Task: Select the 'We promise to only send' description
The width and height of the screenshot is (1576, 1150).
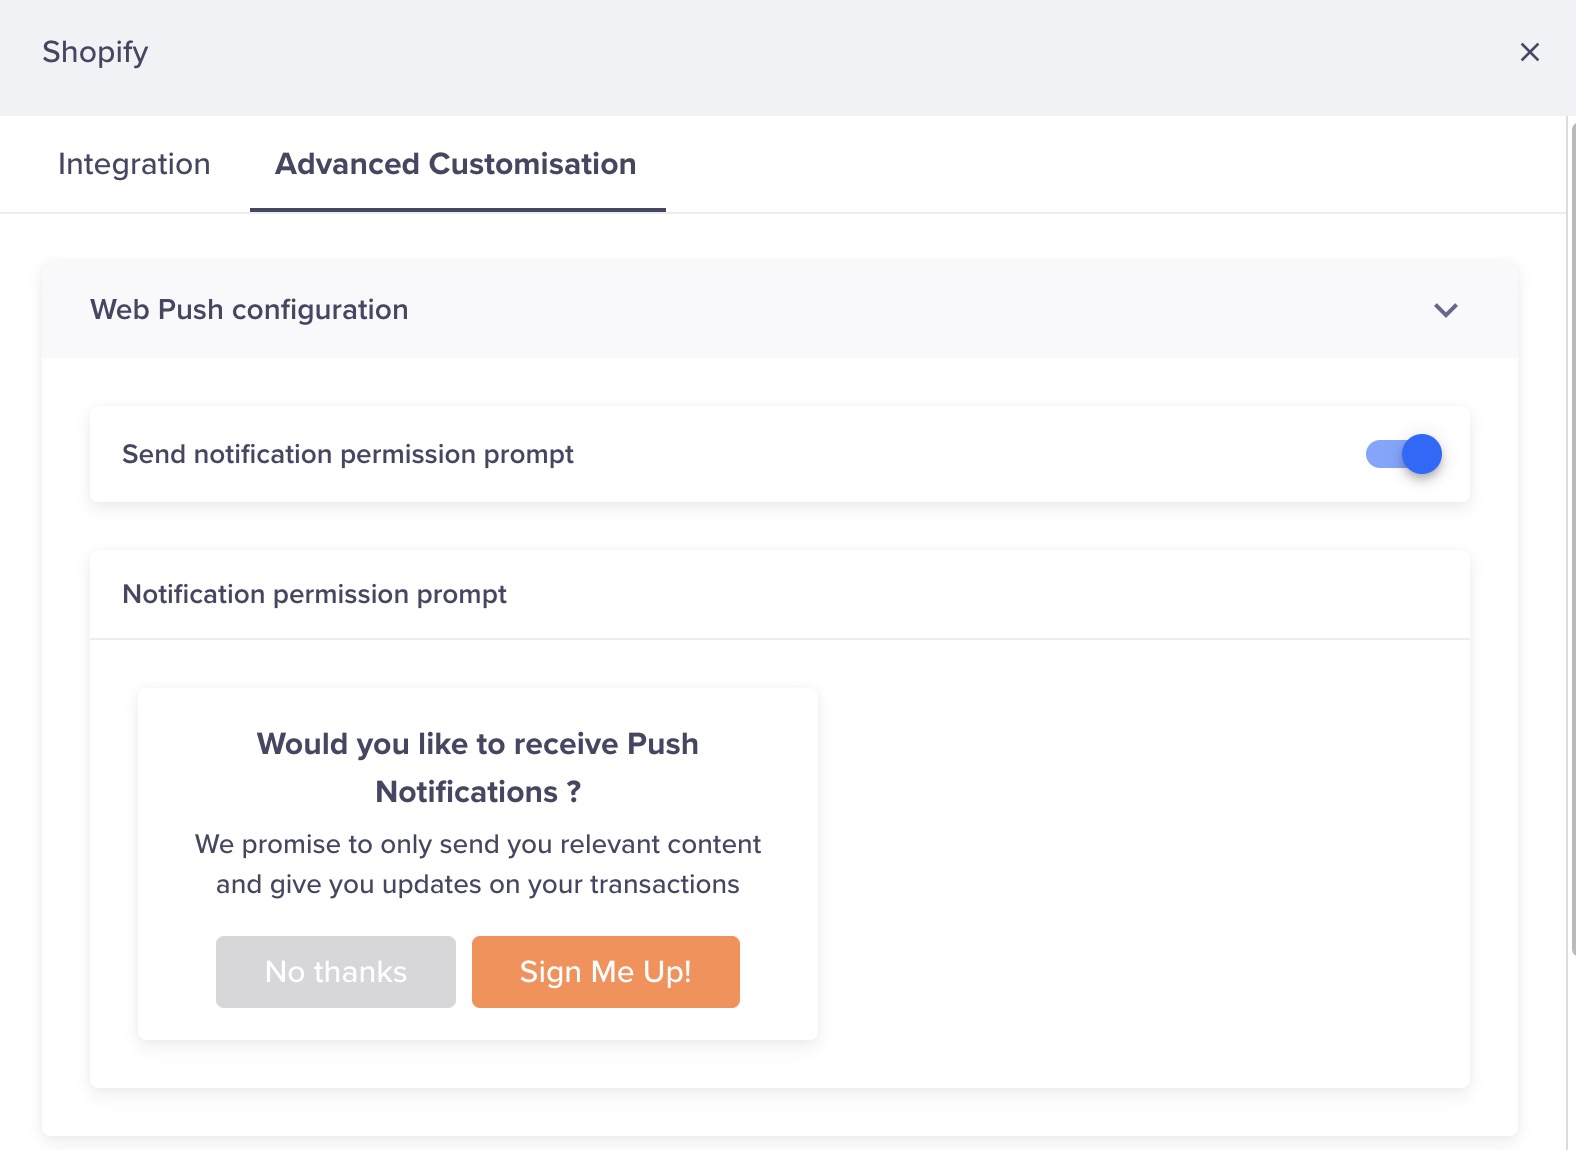Action: pyautogui.click(x=478, y=844)
